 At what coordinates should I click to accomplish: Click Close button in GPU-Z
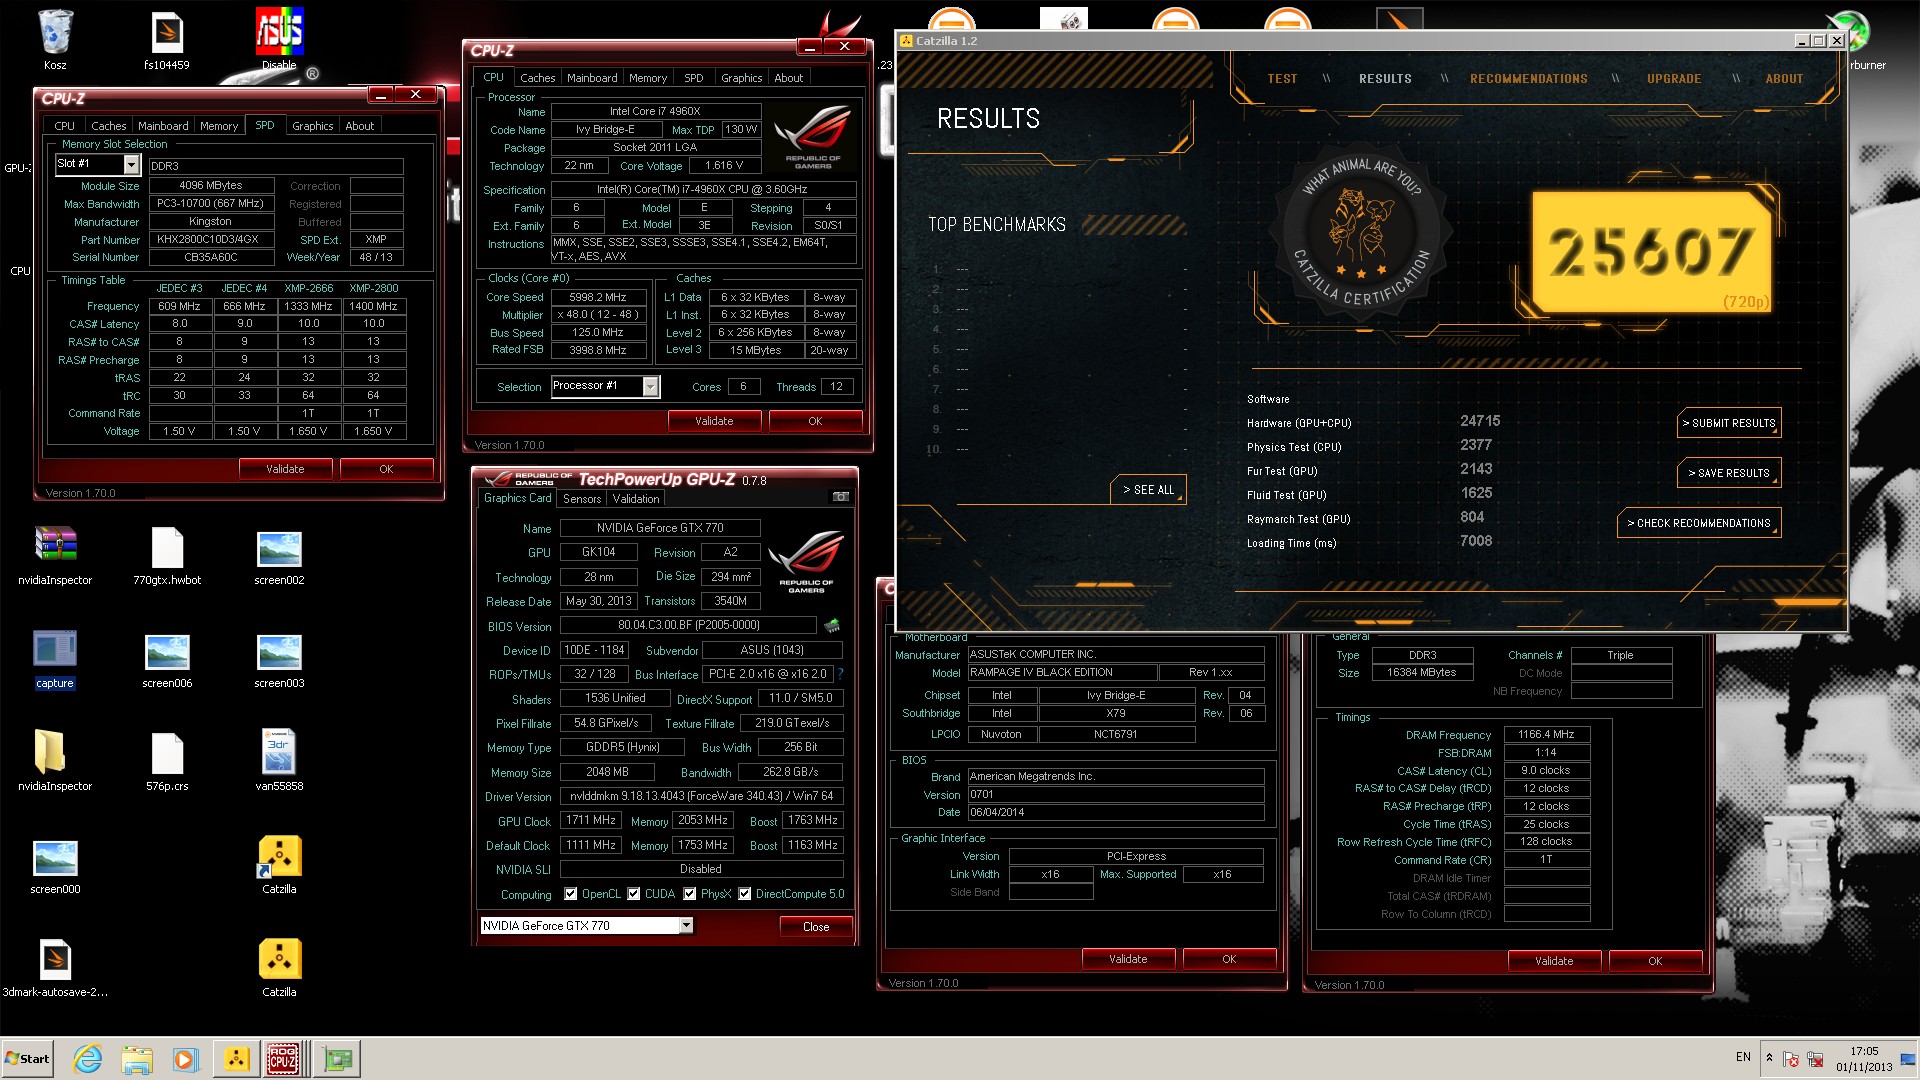[816, 927]
